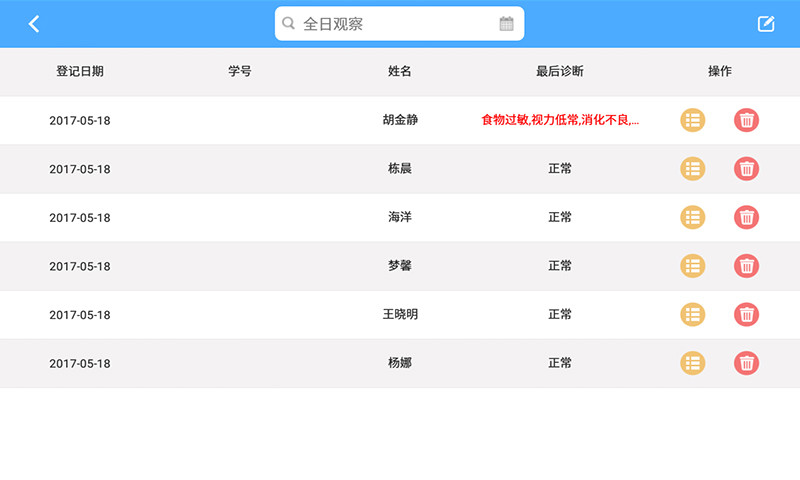Go back using the left arrow

[34, 24]
